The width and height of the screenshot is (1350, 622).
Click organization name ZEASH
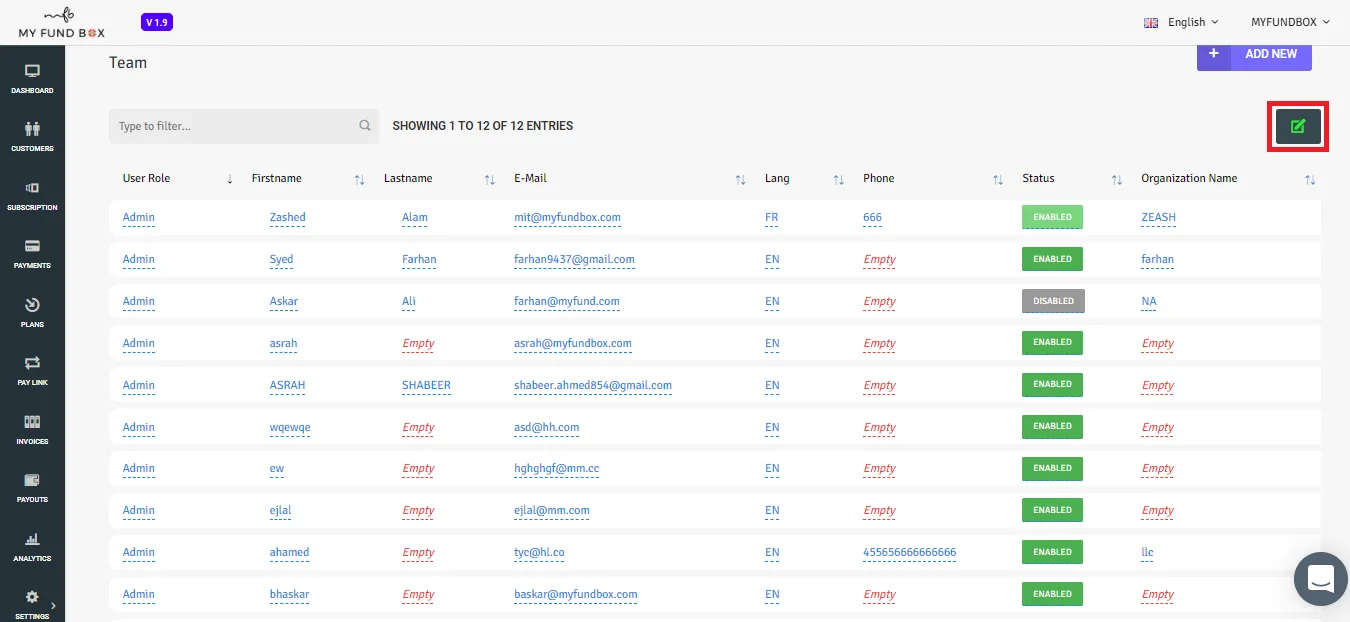click(x=1158, y=217)
